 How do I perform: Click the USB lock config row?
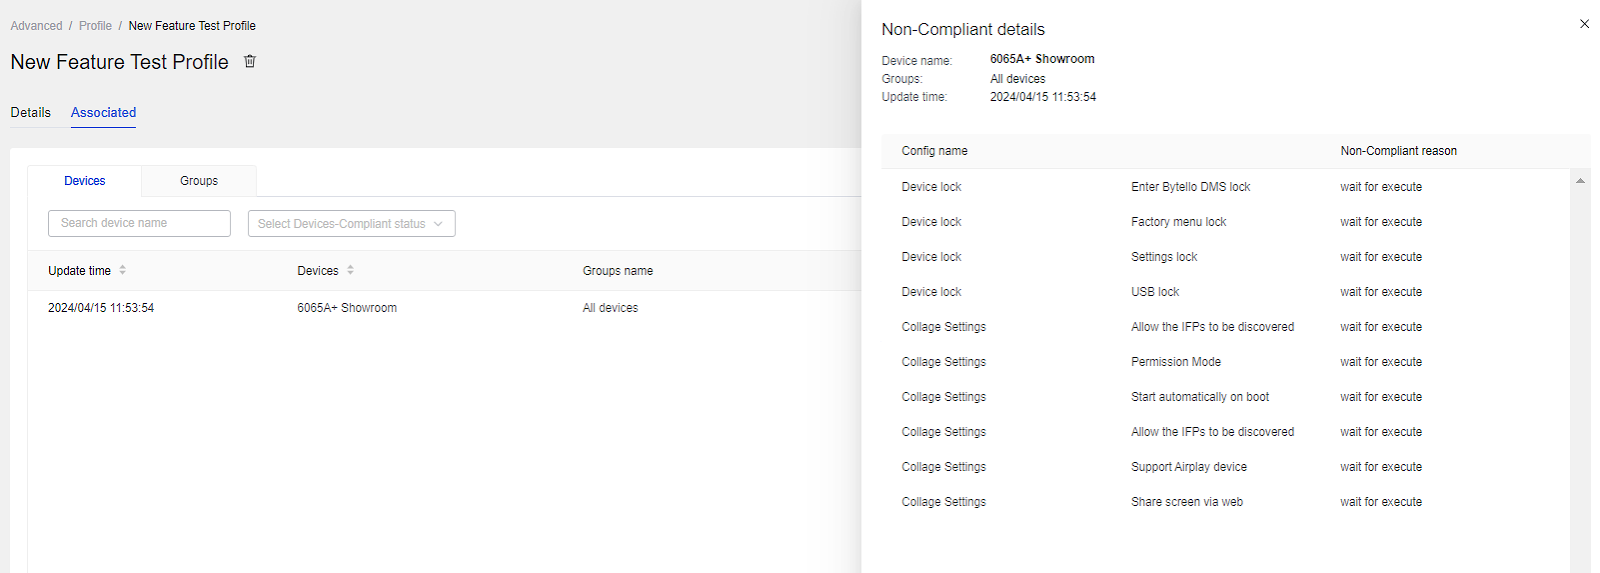click(x=1226, y=292)
